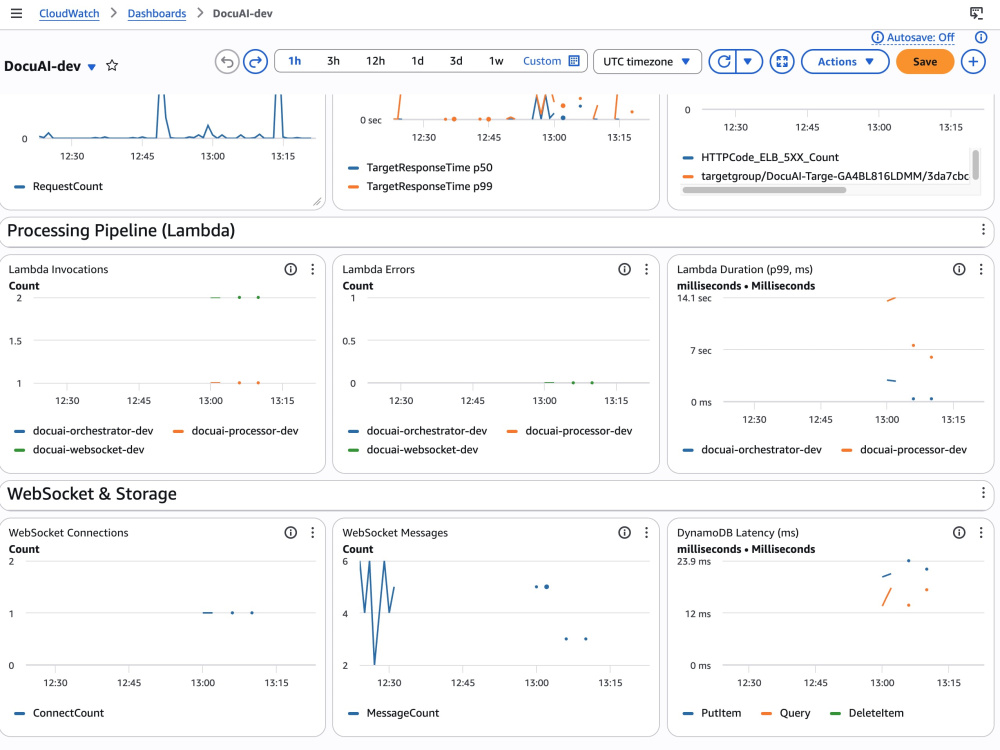The width and height of the screenshot is (1000, 750).
Task: Click the undo arrow button
Action: click(227, 62)
